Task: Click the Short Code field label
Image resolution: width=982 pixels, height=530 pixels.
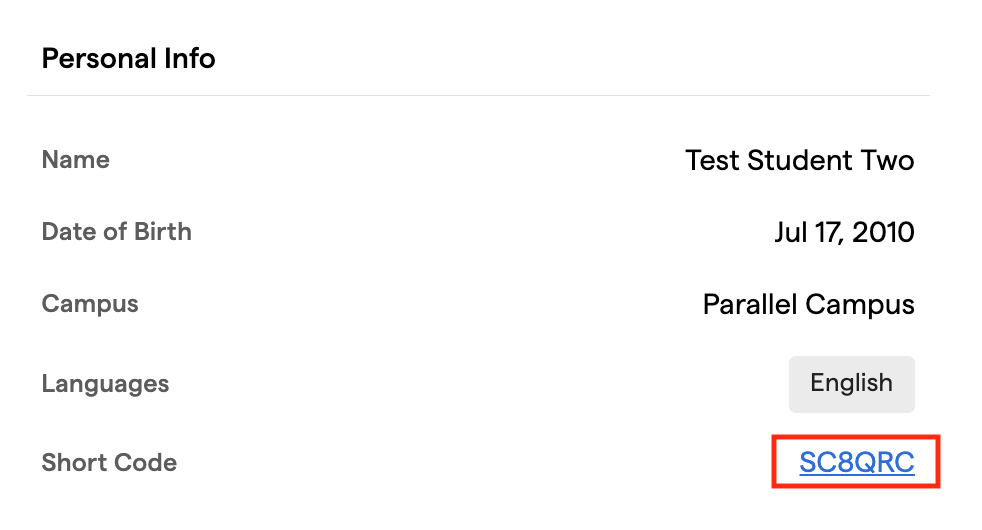Action: tap(109, 463)
